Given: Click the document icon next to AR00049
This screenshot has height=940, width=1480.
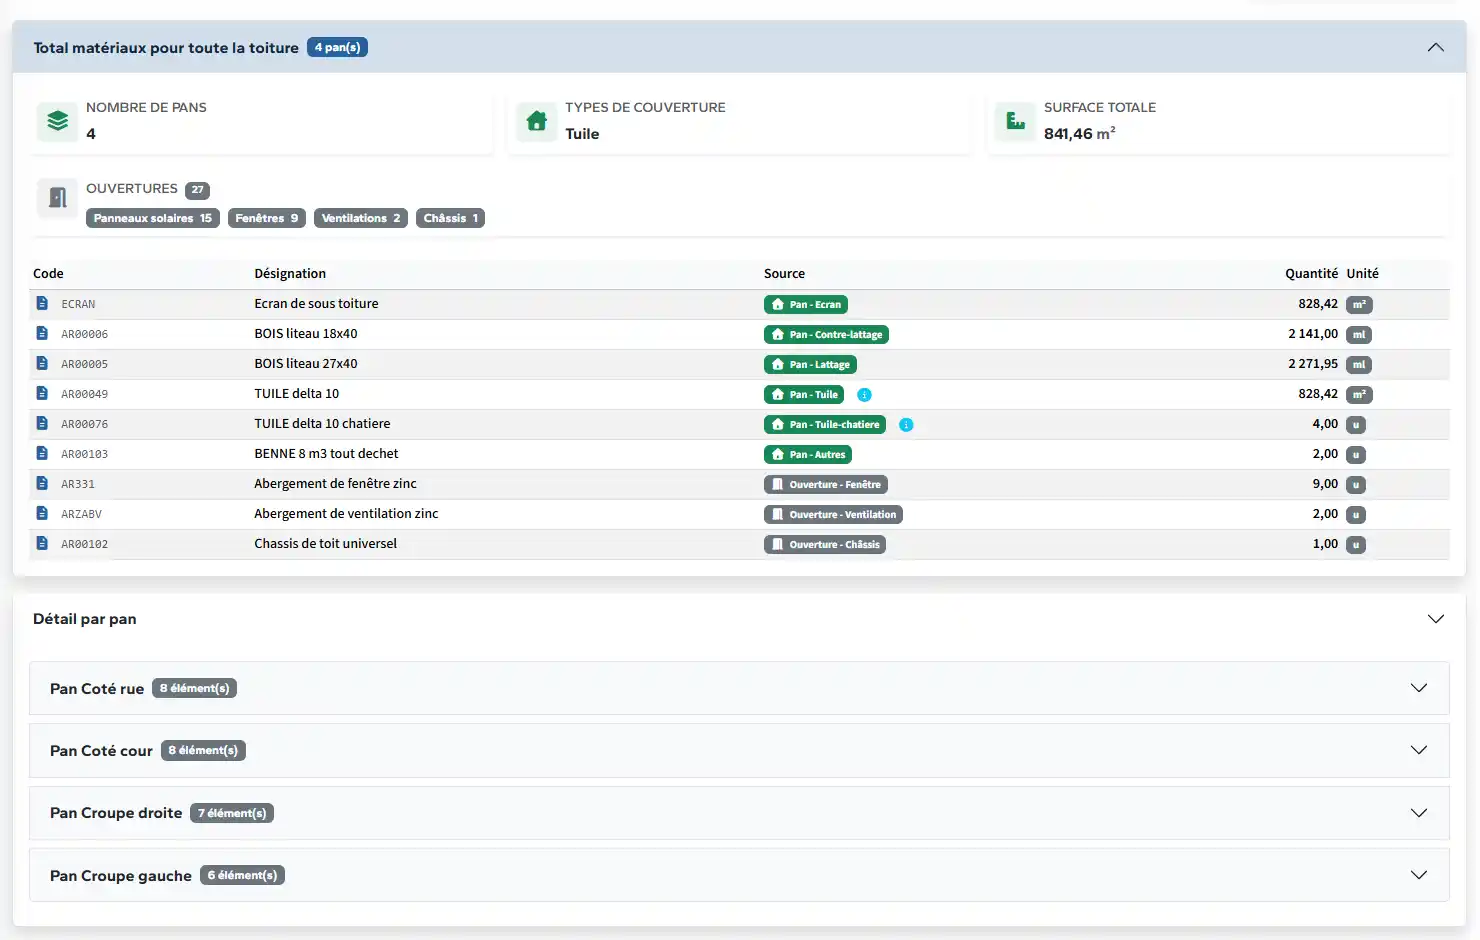Looking at the screenshot, I should tap(42, 393).
